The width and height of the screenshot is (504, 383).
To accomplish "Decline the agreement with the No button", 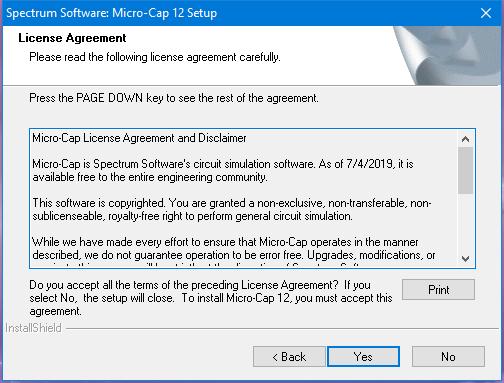I will (x=448, y=357).
